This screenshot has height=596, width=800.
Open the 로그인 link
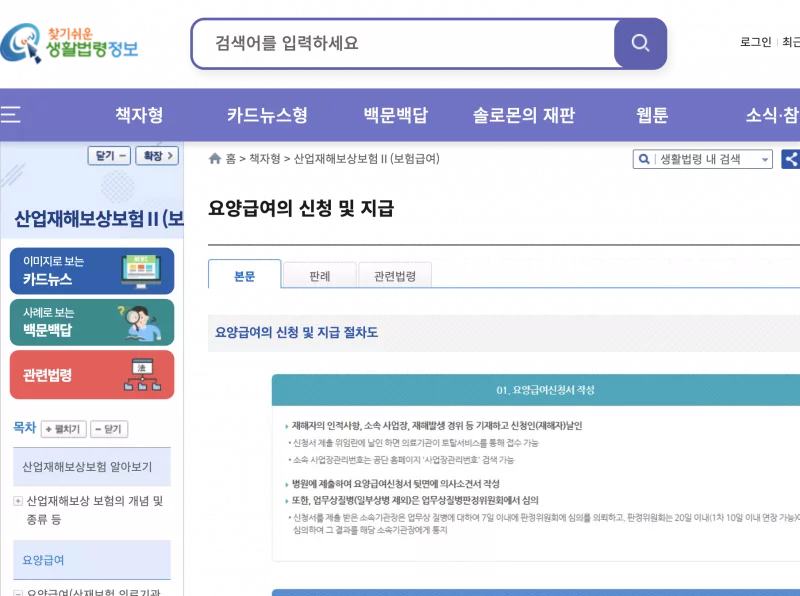(755, 42)
